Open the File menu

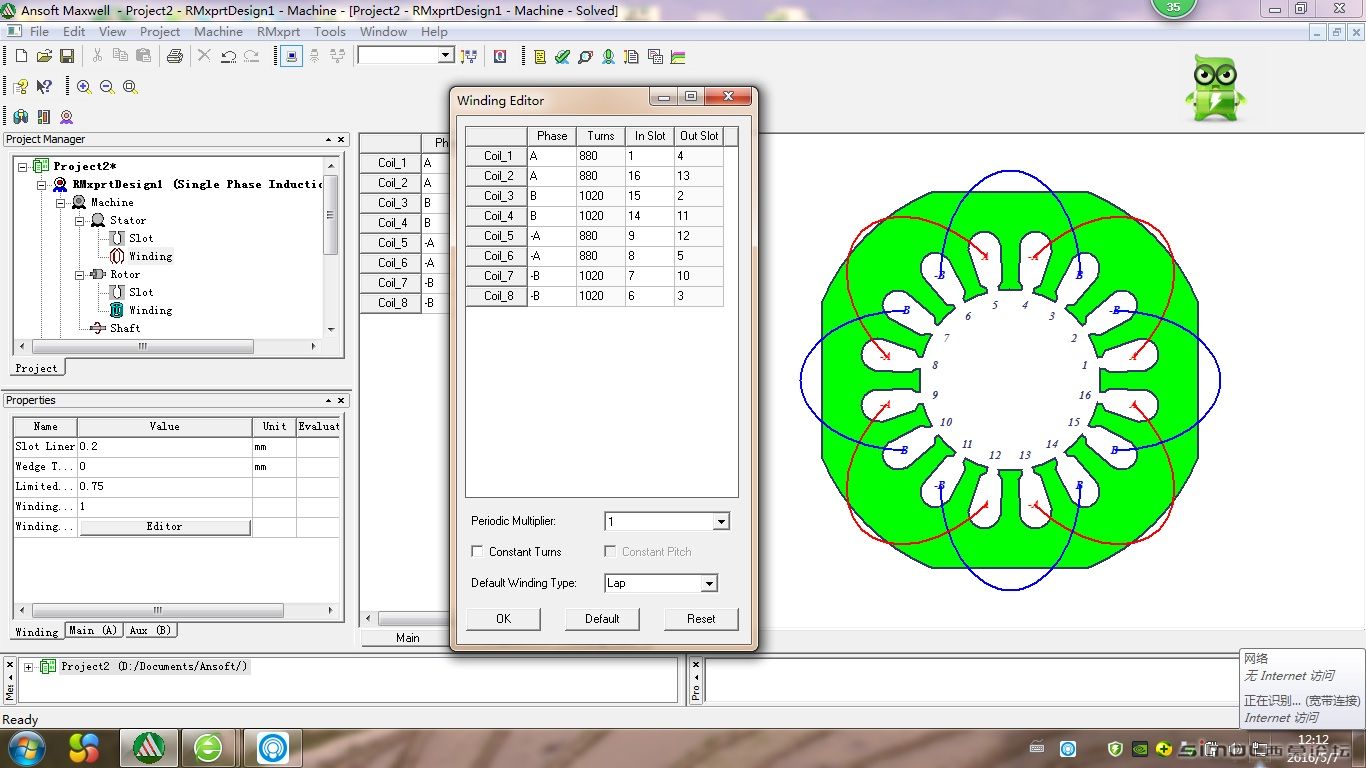click(39, 31)
